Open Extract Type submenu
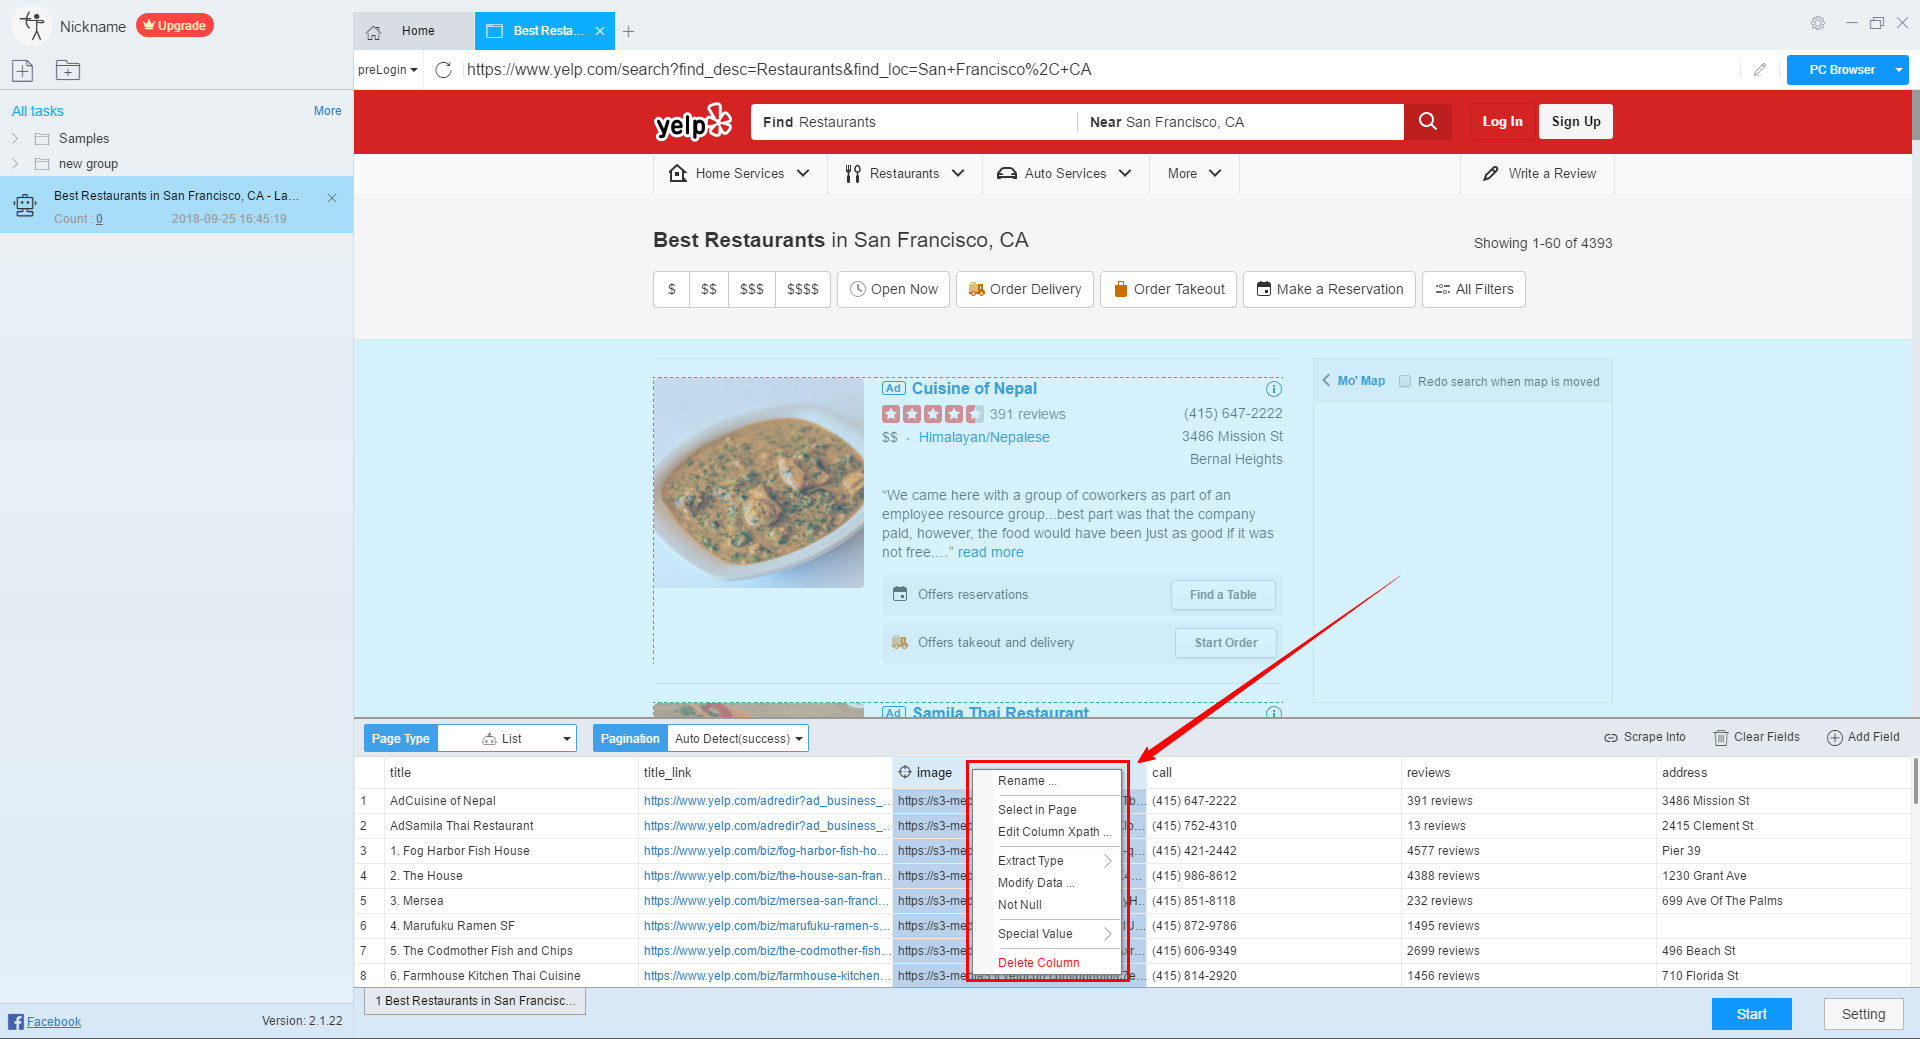 coord(1046,861)
